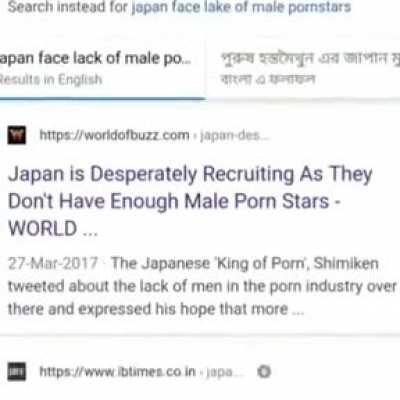Image resolution: width=400 pixels, height=400 pixels.
Task: Tap the AMP circle icon beside ibtimes URL
Action: point(264,371)
